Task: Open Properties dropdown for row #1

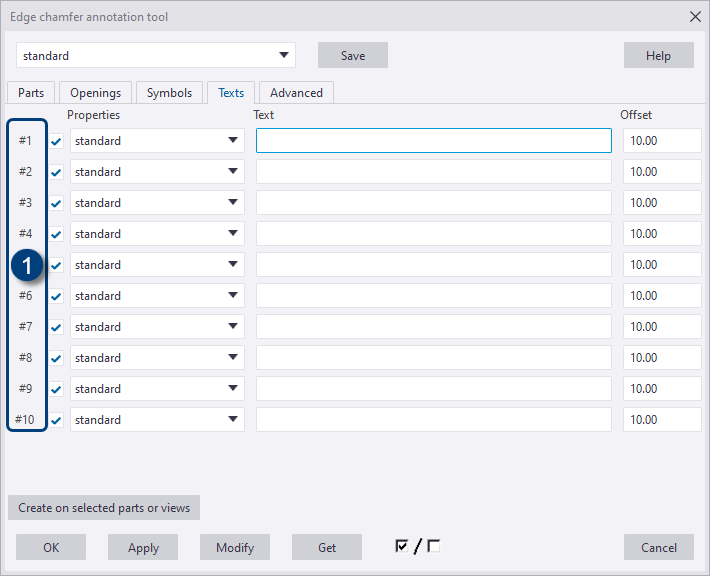Action: pos(157,140)
